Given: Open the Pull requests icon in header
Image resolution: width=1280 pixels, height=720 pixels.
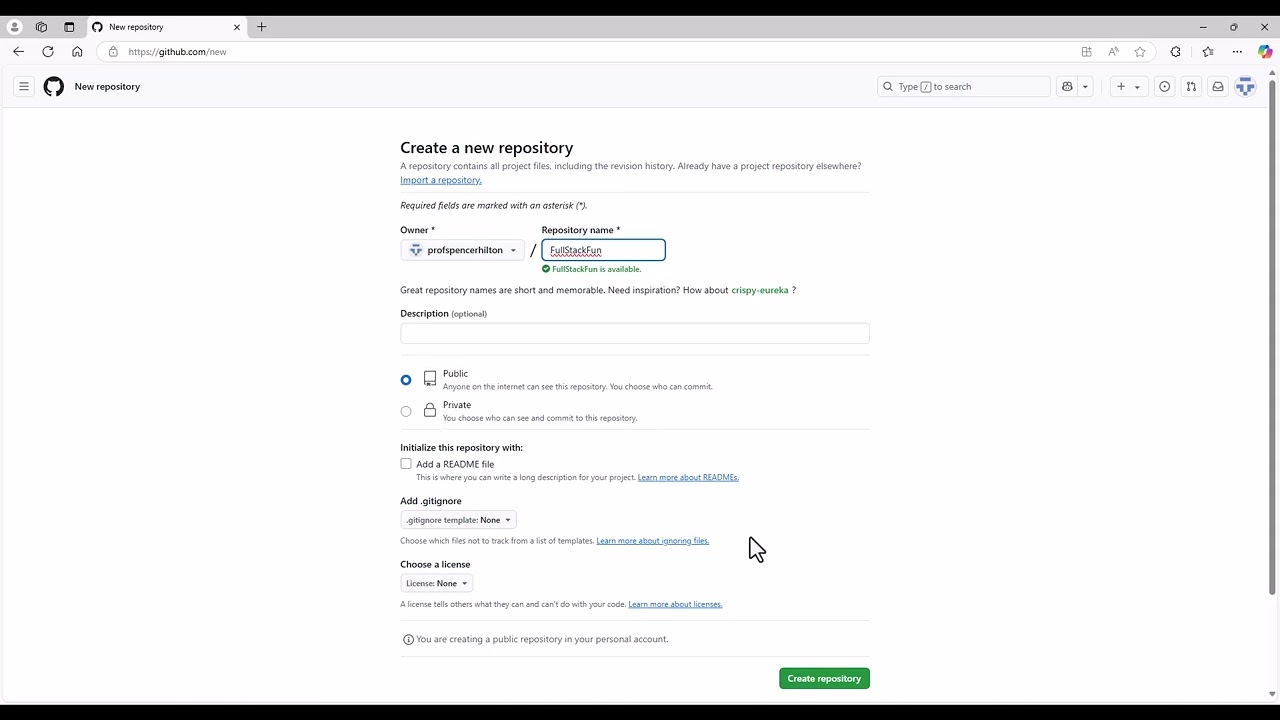Looking at the screenshot, I should [x=1191, y=87].
